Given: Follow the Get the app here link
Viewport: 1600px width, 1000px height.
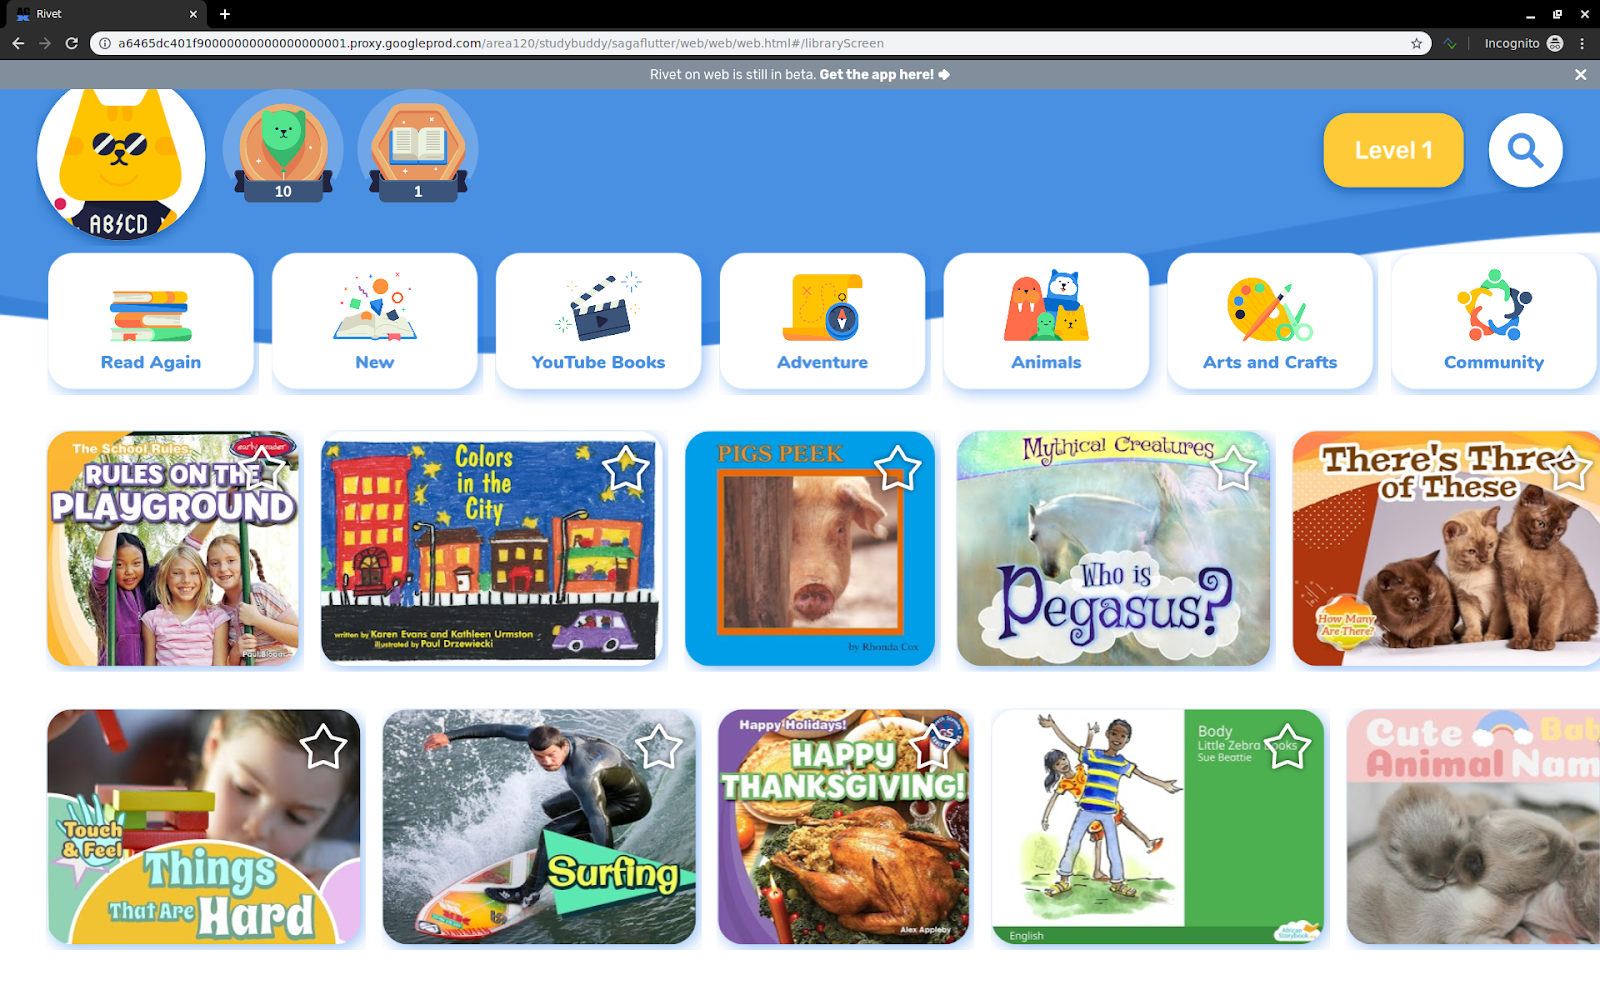Looking at the screenshot, I should 884,74.
